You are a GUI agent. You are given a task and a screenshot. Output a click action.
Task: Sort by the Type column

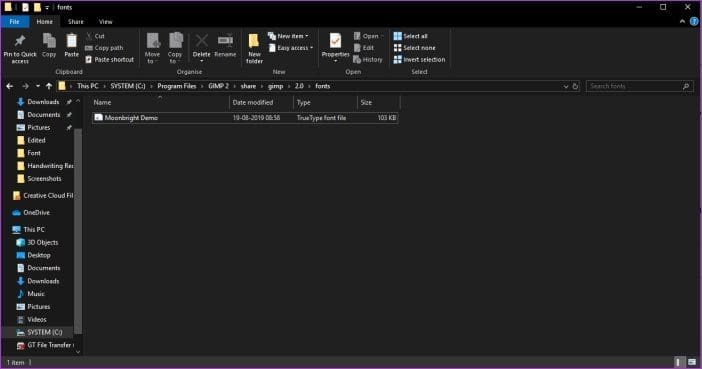pyautogui.click(x=325, y=102)
